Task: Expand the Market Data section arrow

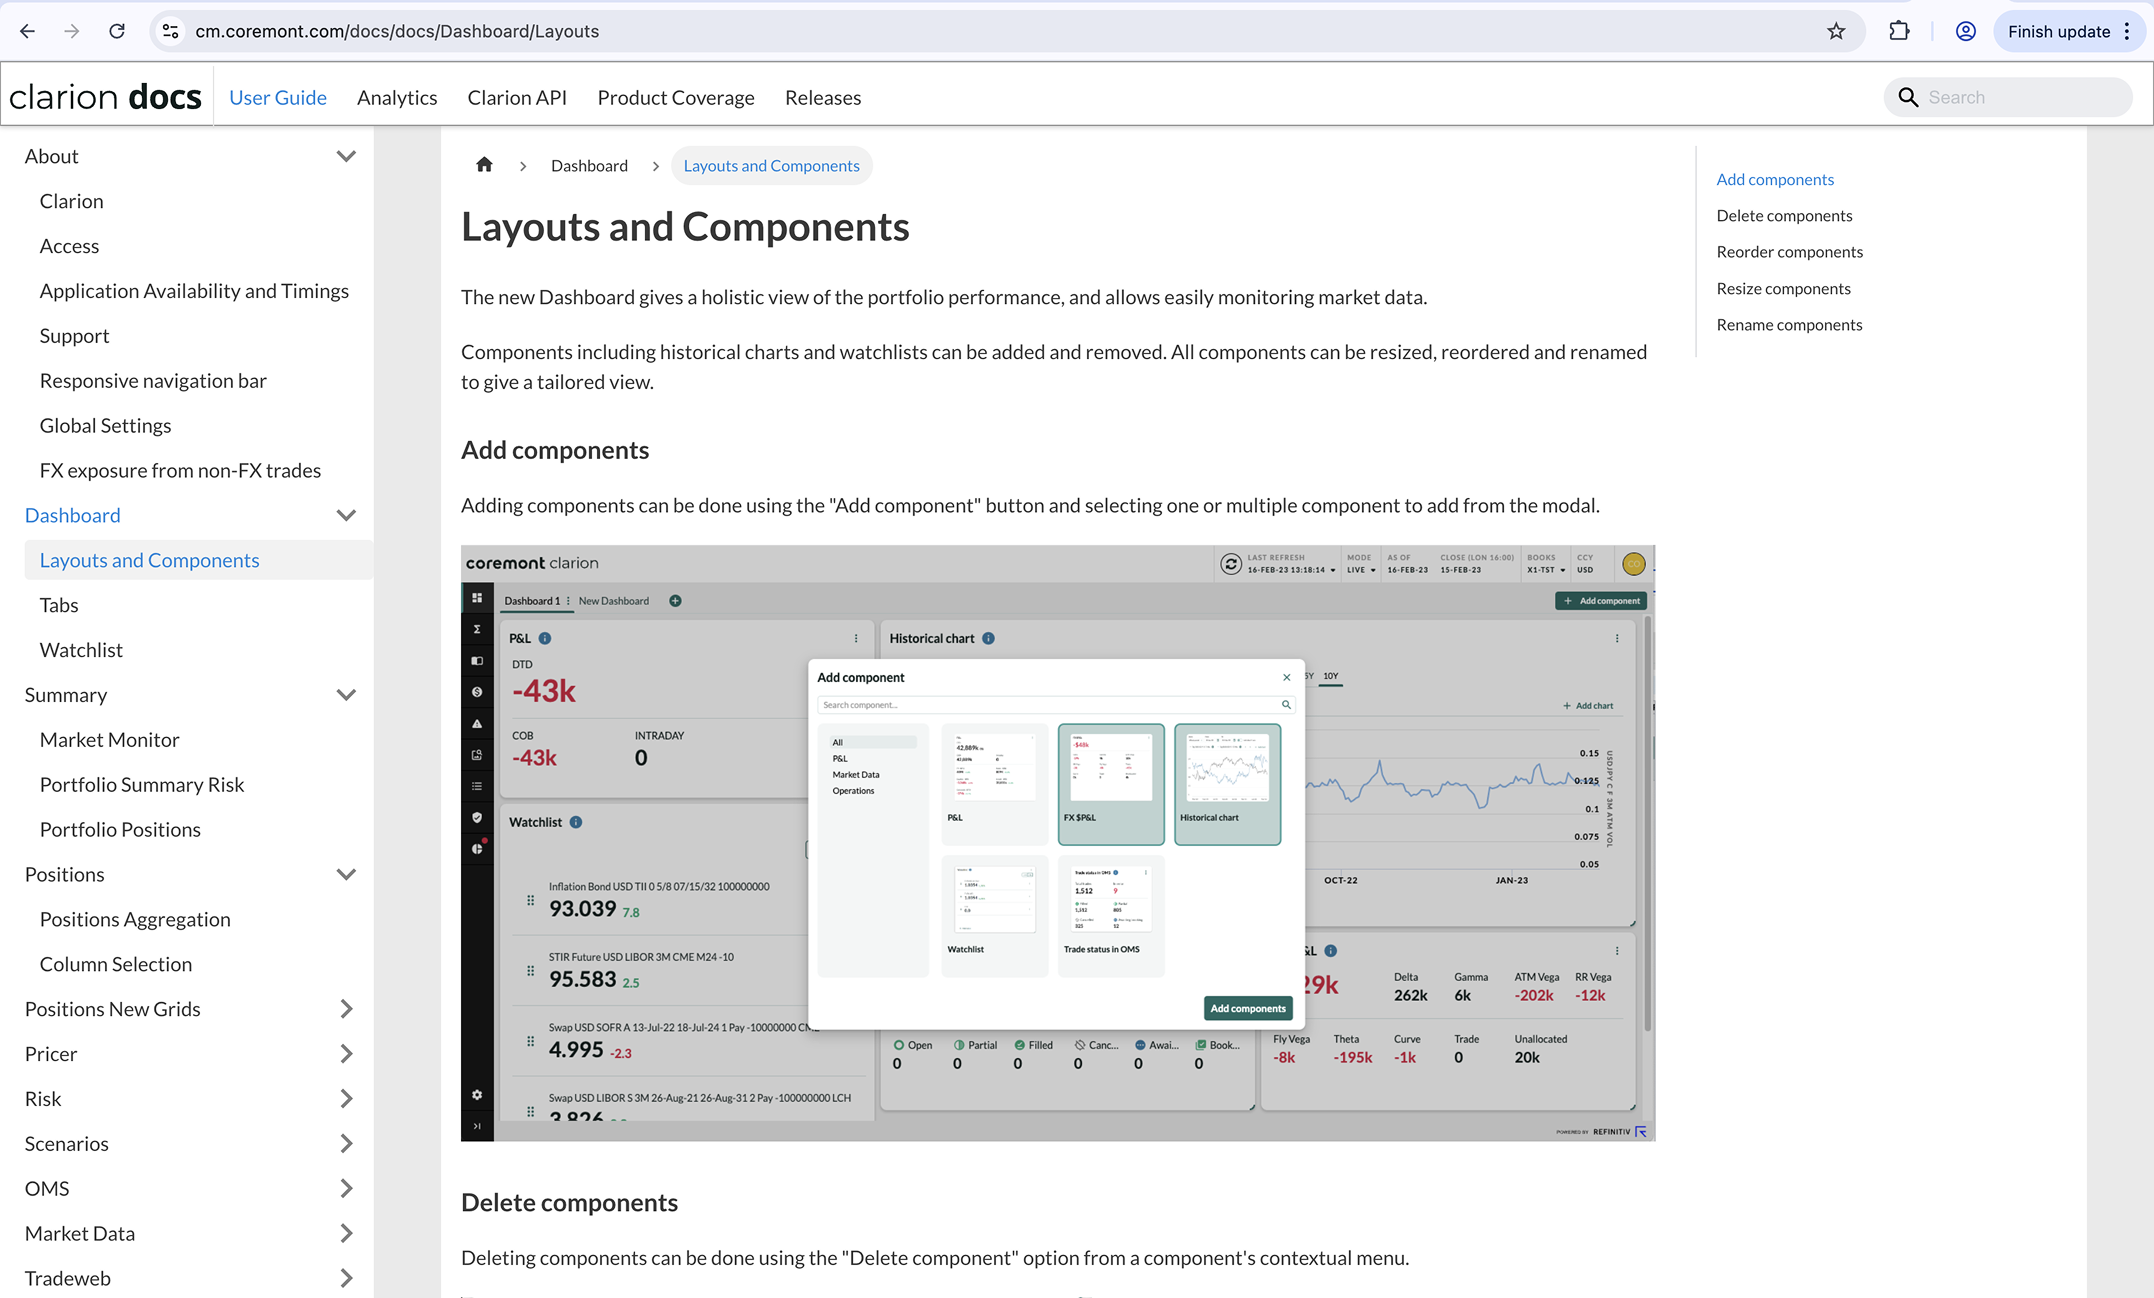Action: [x=346, y=1234]
